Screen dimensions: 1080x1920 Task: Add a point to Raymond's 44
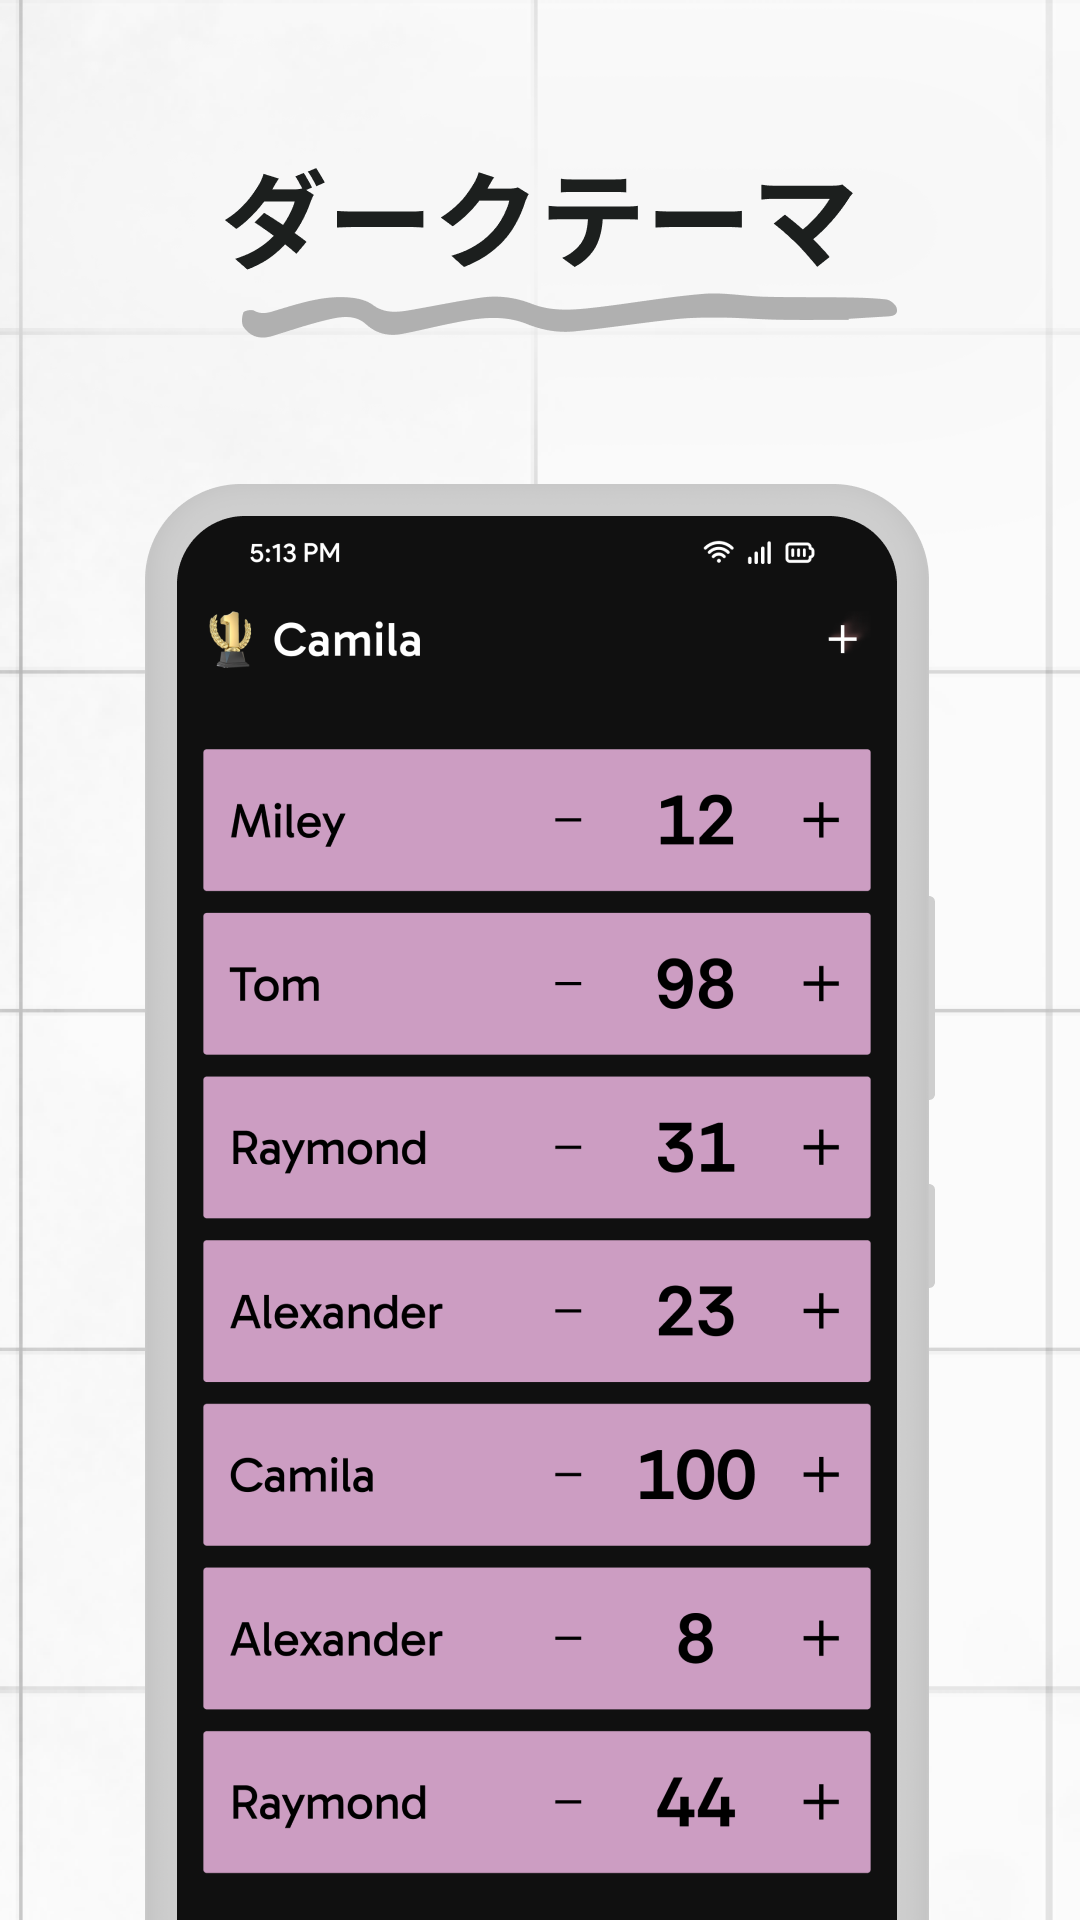pyautogui.click(x=820, y=1803)
